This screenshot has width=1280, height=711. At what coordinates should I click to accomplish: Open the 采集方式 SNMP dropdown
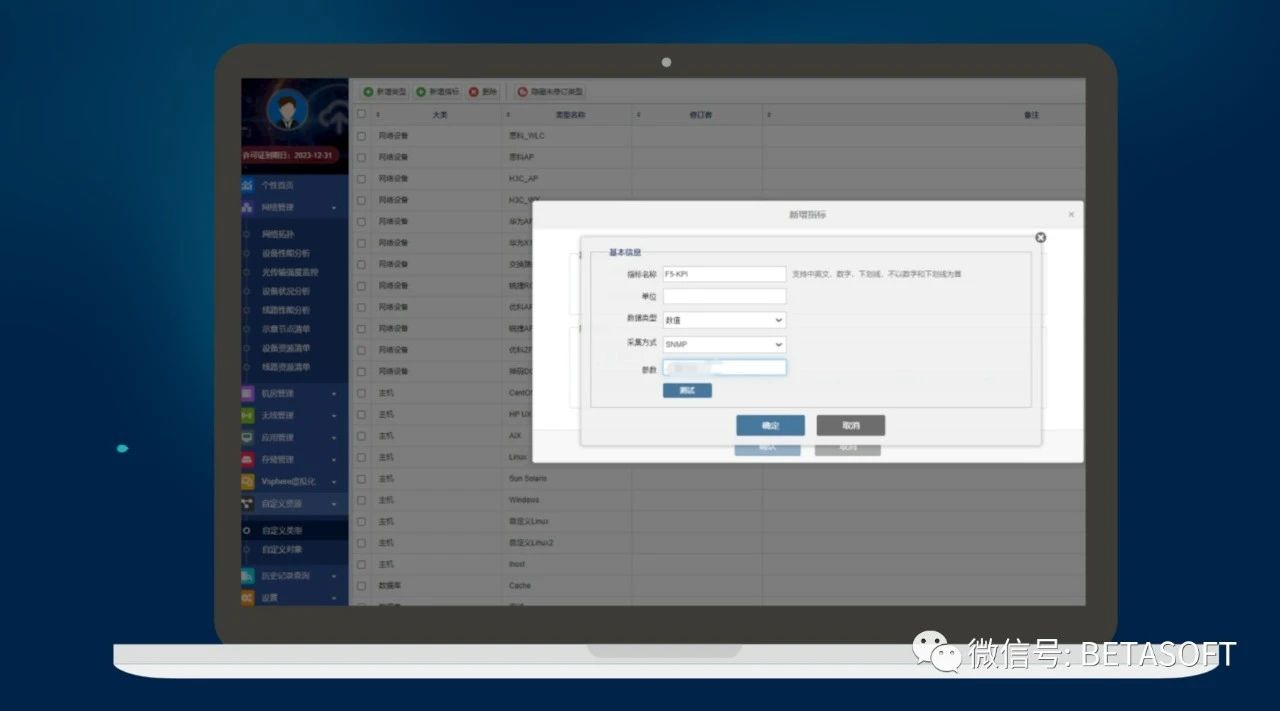(x=724, y=345)
